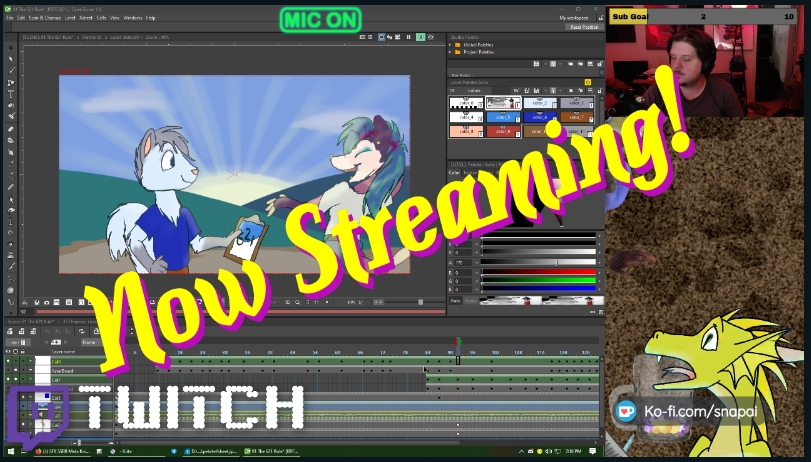This screenshot has height=462, width=811.
Task: Toggle lock icon in Level Palette toolbar
Action: click(600, 91)
